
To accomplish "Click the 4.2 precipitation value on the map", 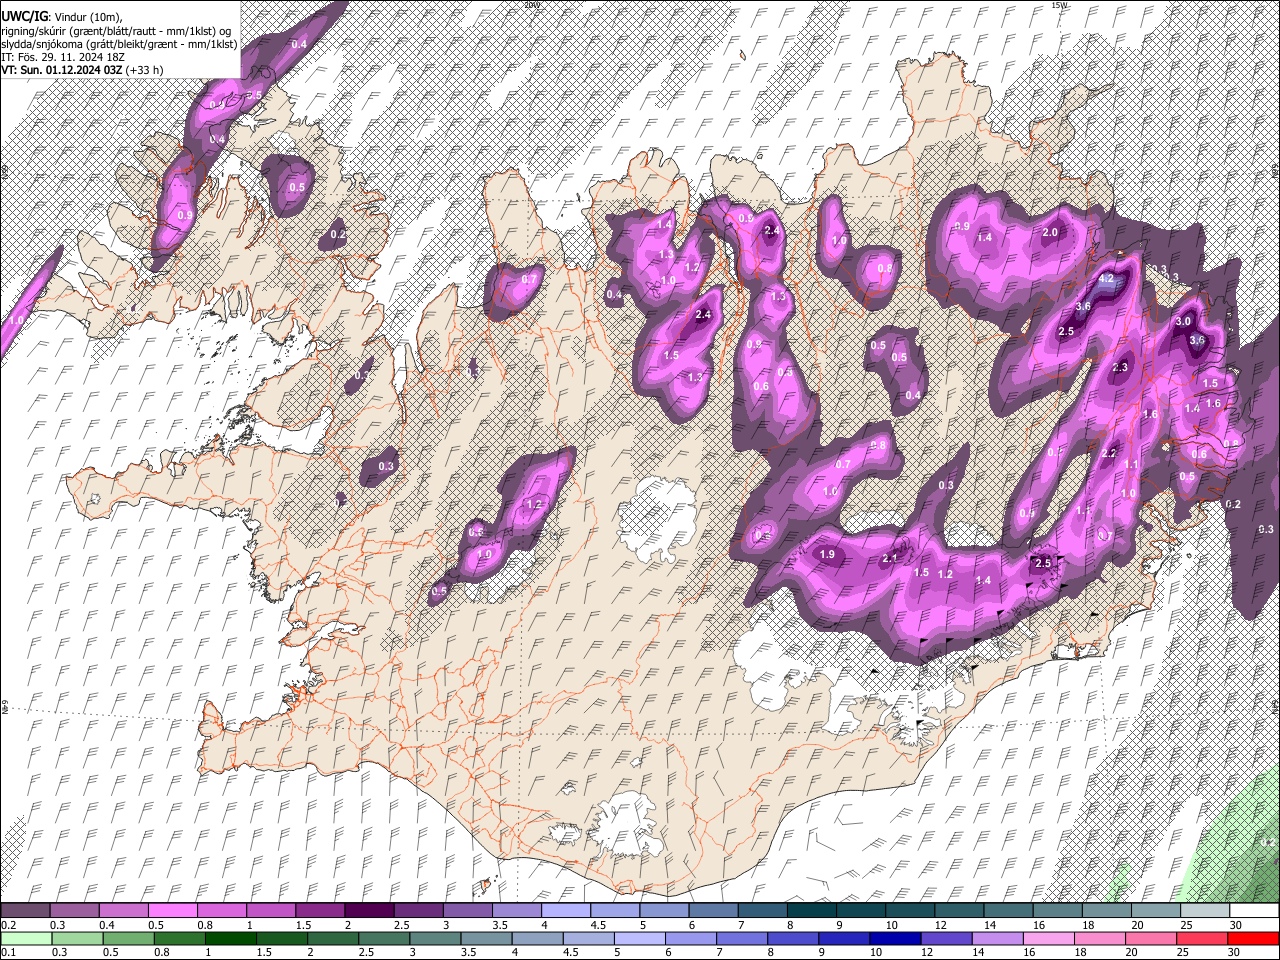I will [1106, 280].
